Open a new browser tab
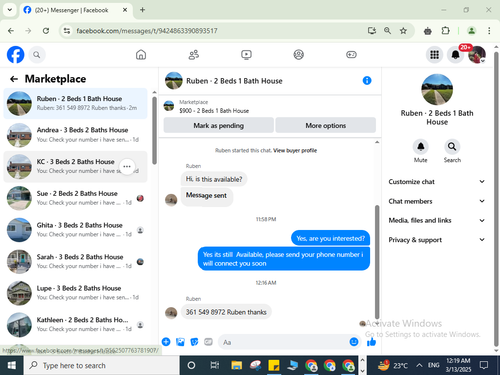 tap(142, 10)
